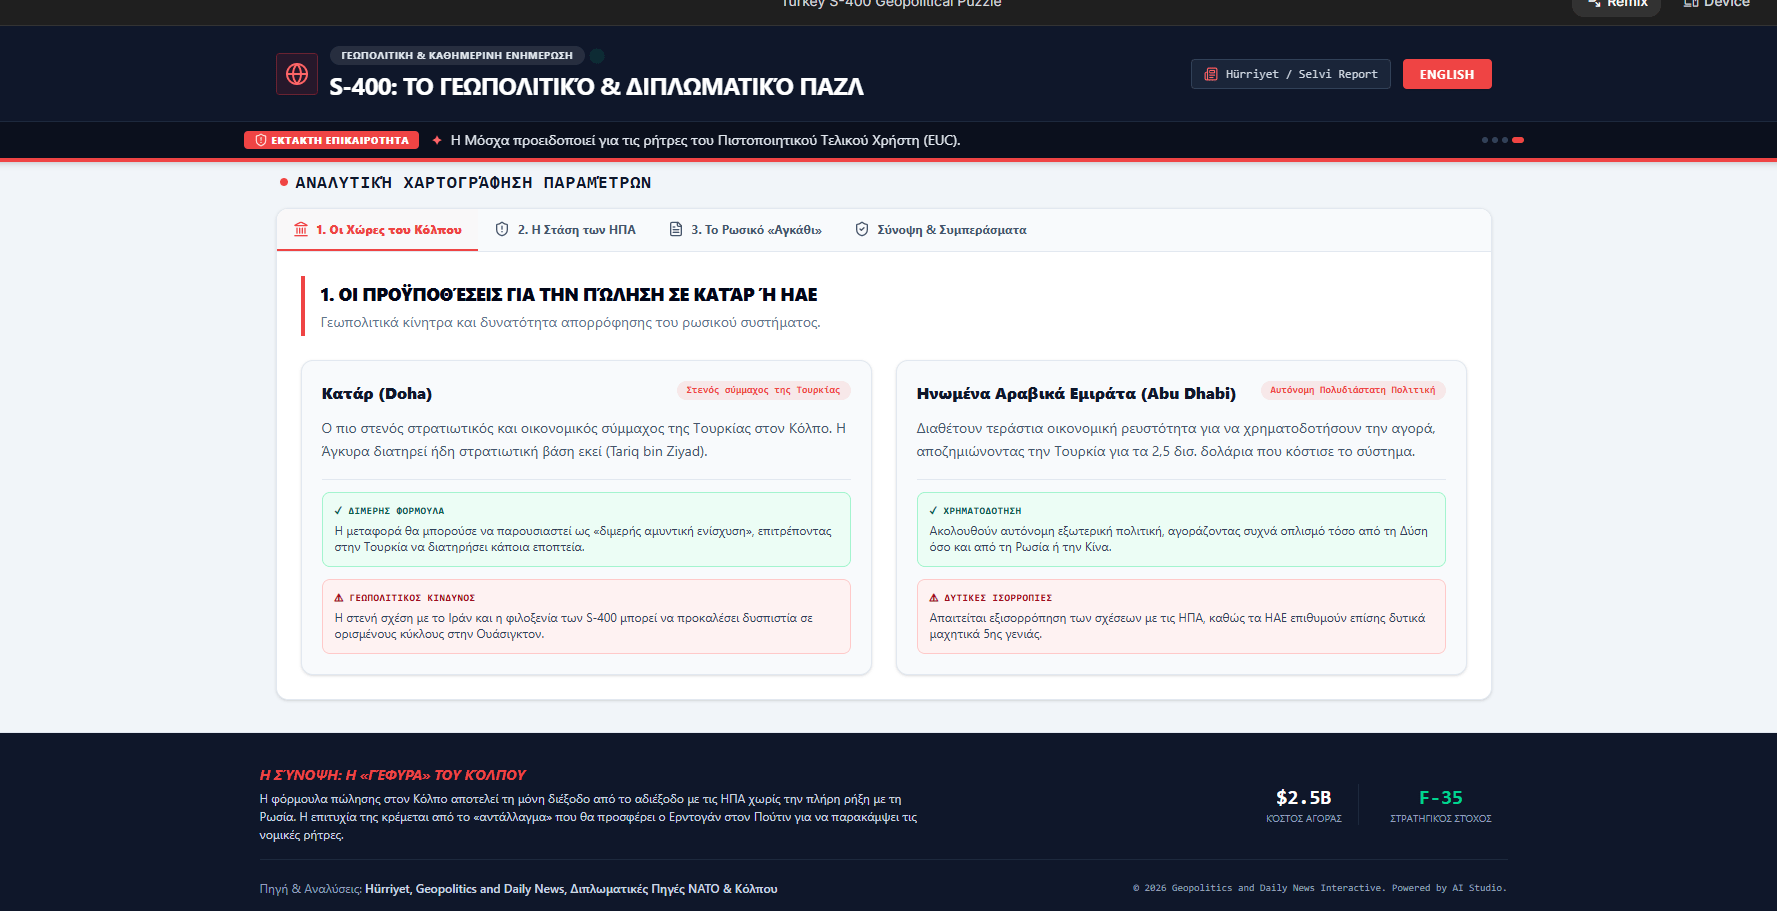Screen dimensions: 1777x911
Task: Click the document icon on Ρωσικό «Αγκάθι» tab
Action: [x=676, y=229]
